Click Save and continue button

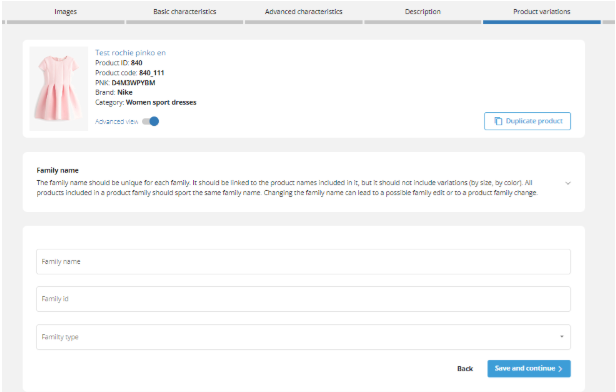[x=529, y=368]
